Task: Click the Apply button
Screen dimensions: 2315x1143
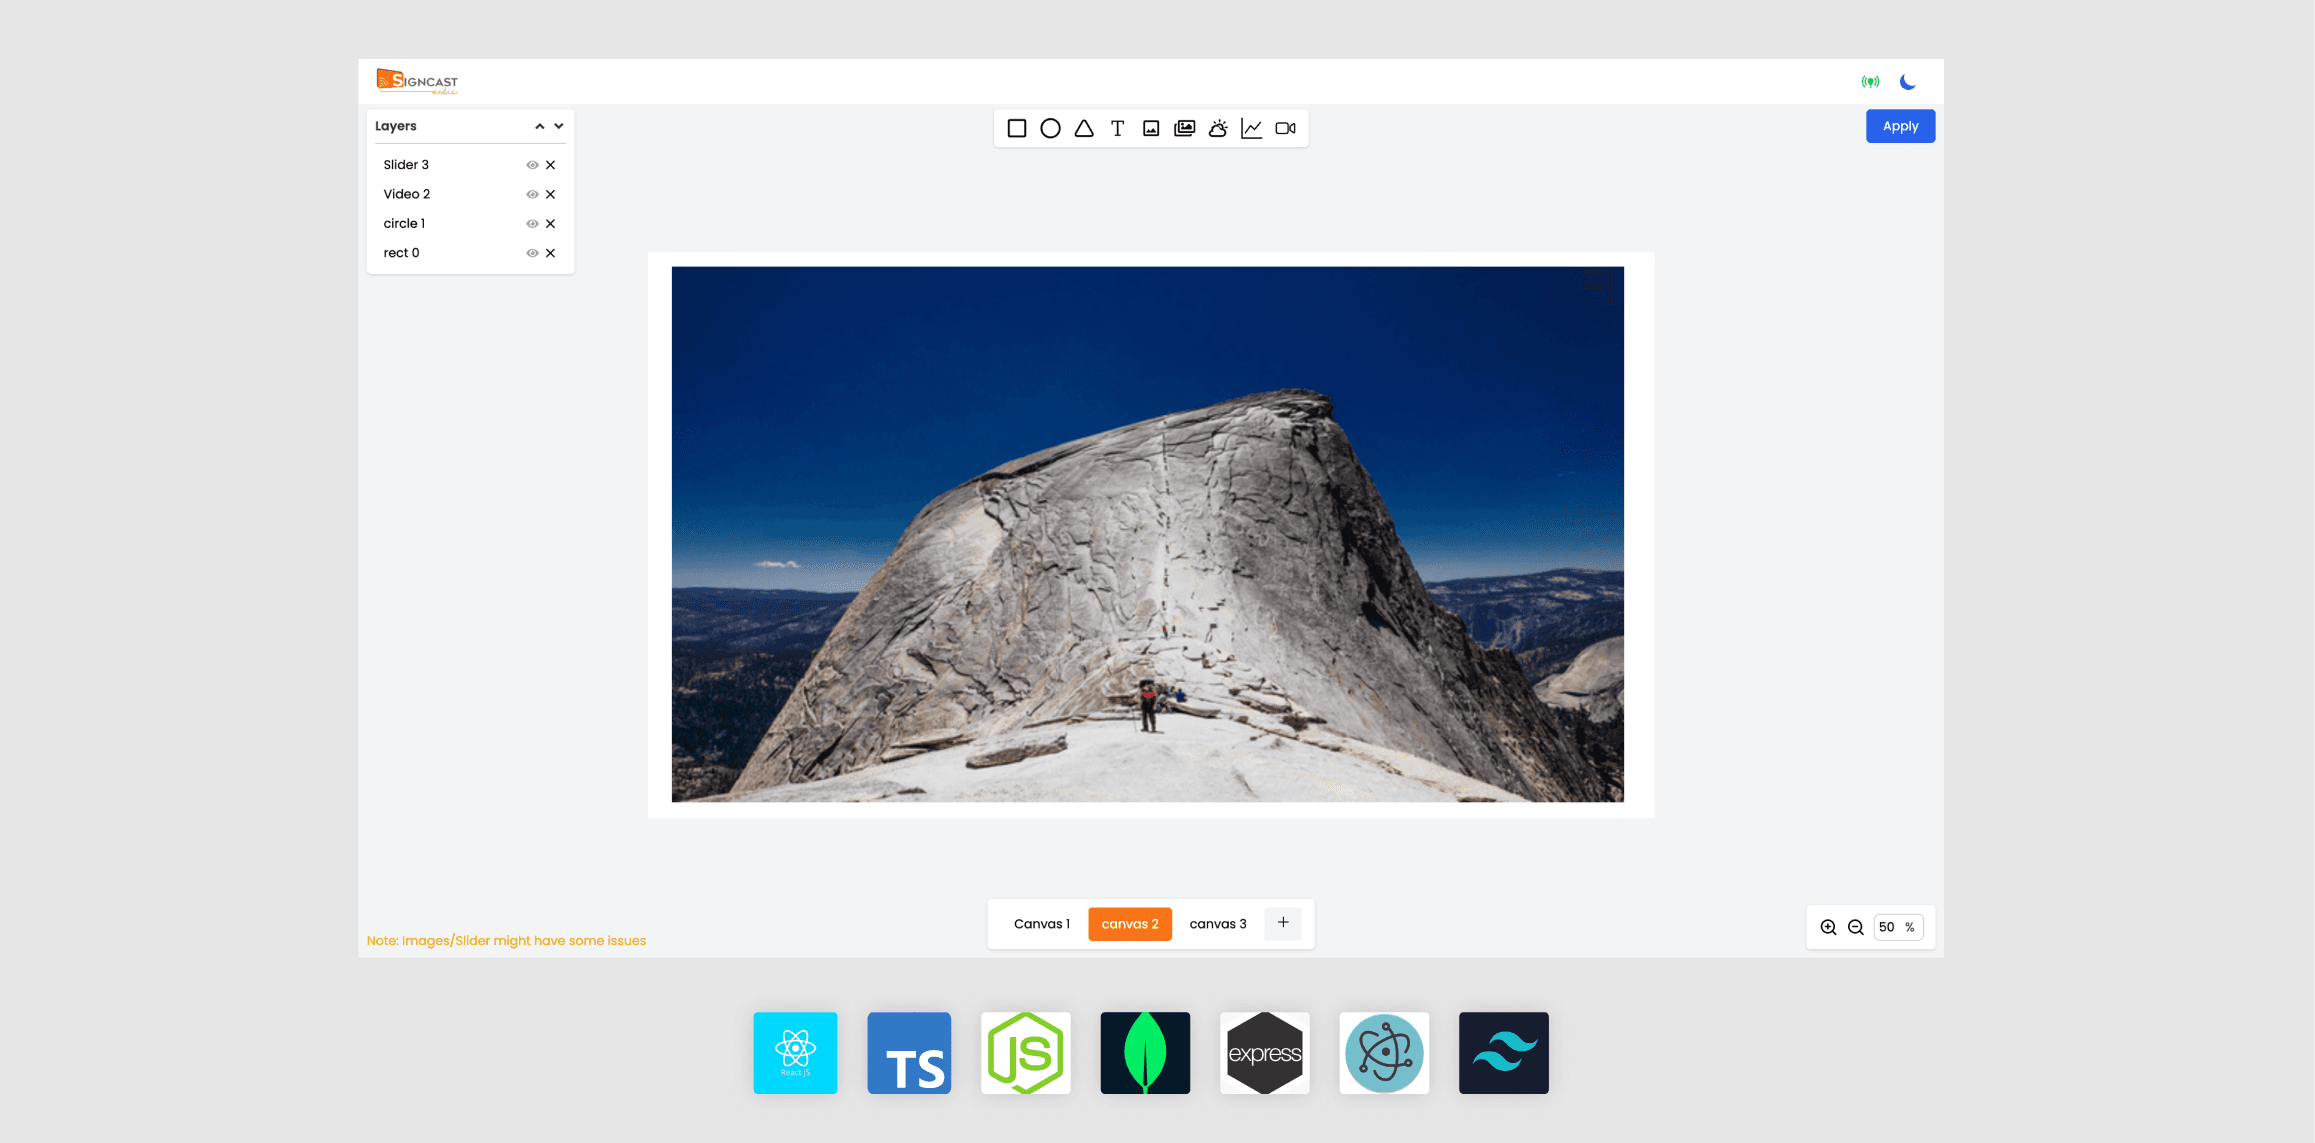Action: 1900,126
